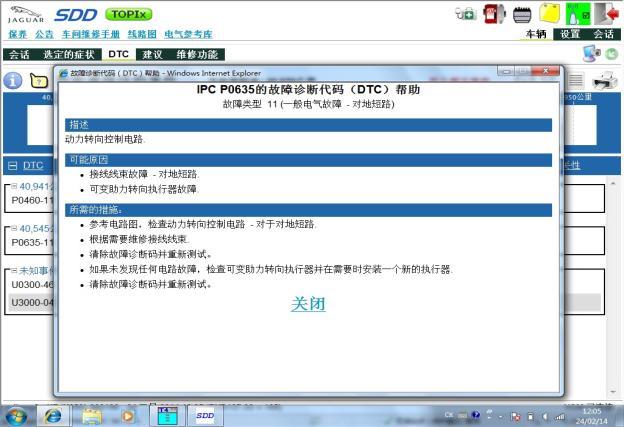The width and height of the screenshot is (624, 427).
Task: Select the 选定的症状 tab
Action: pos(69,55)
